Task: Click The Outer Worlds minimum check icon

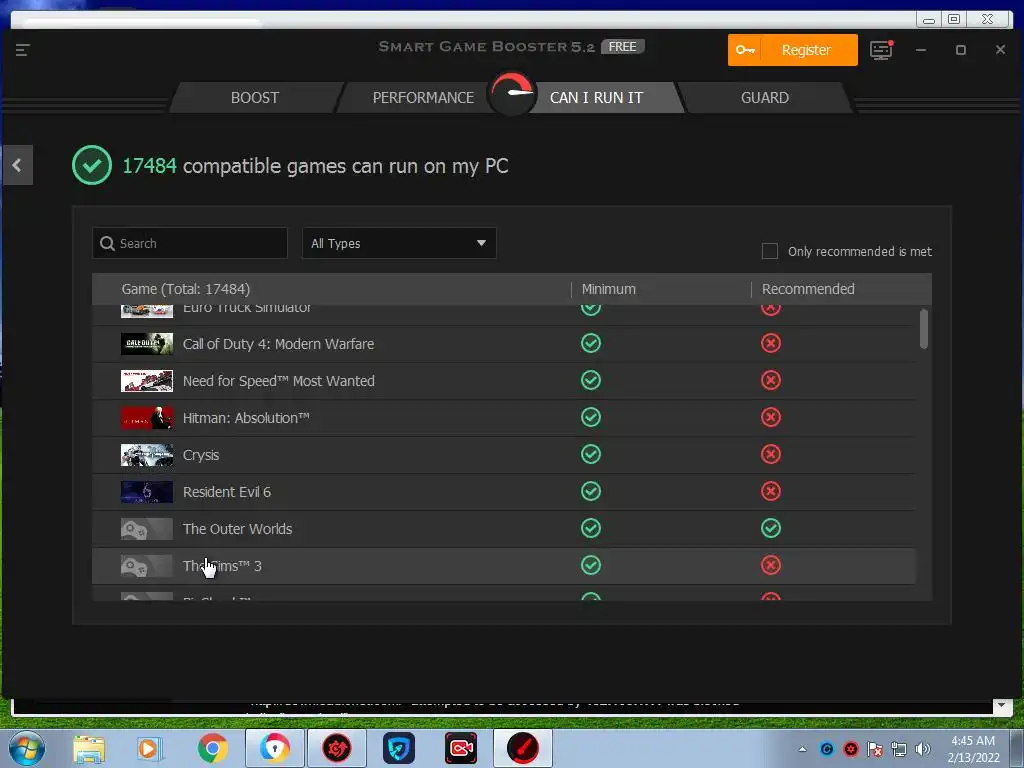Action: [591, 528]
